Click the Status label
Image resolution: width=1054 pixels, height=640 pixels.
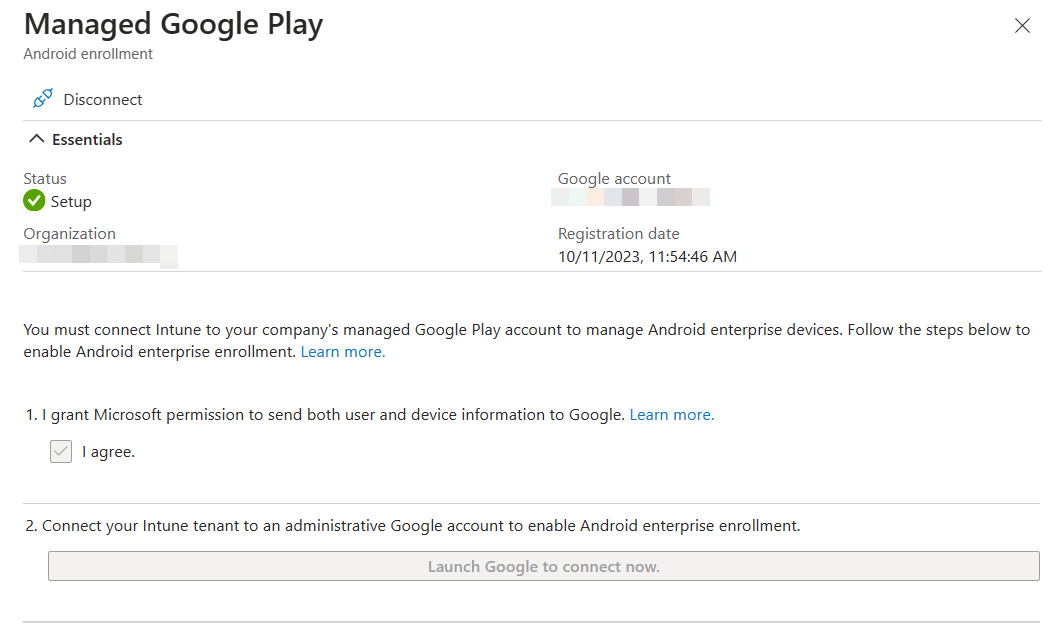point(44,178)
